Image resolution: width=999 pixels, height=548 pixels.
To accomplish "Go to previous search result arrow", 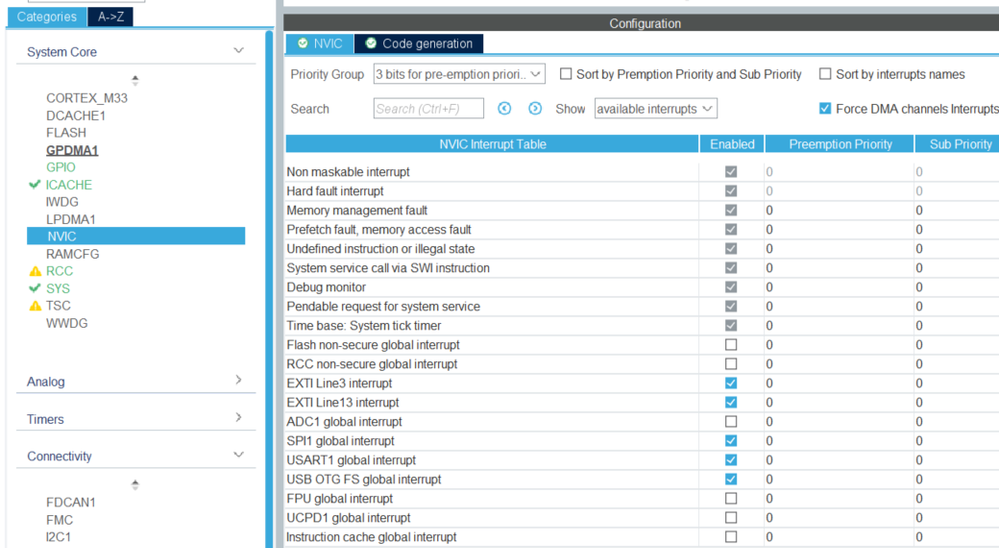I will click(504, 108).
